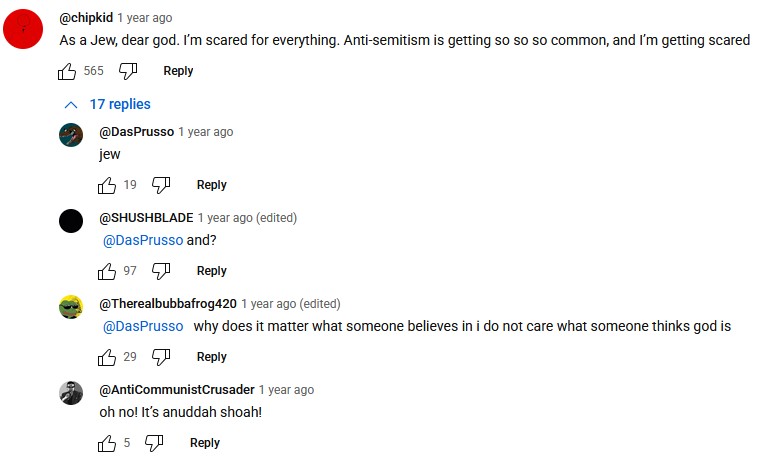Image resolution: width=776 pixels, height=460 pixels.
Task: Dislike @DasPrusso's reply
Action: click(x=161, y=185)
